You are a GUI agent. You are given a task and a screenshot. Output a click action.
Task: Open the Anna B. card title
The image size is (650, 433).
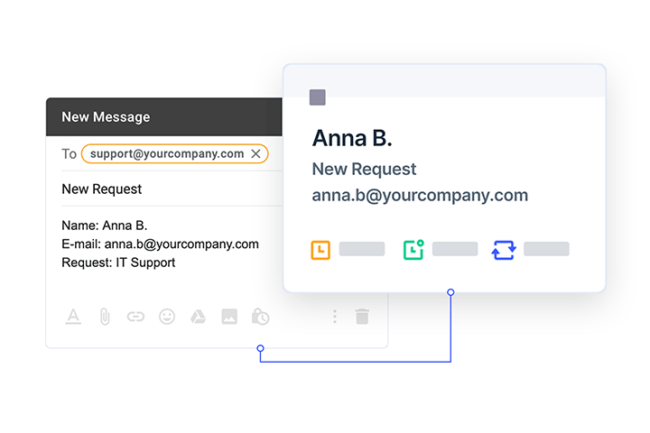(352, 138)
